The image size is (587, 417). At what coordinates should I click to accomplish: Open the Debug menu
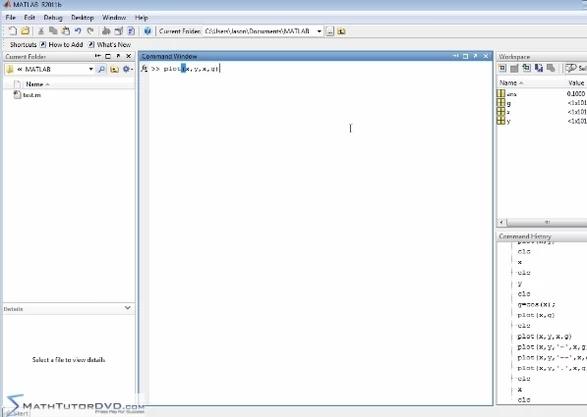(53, 18)
